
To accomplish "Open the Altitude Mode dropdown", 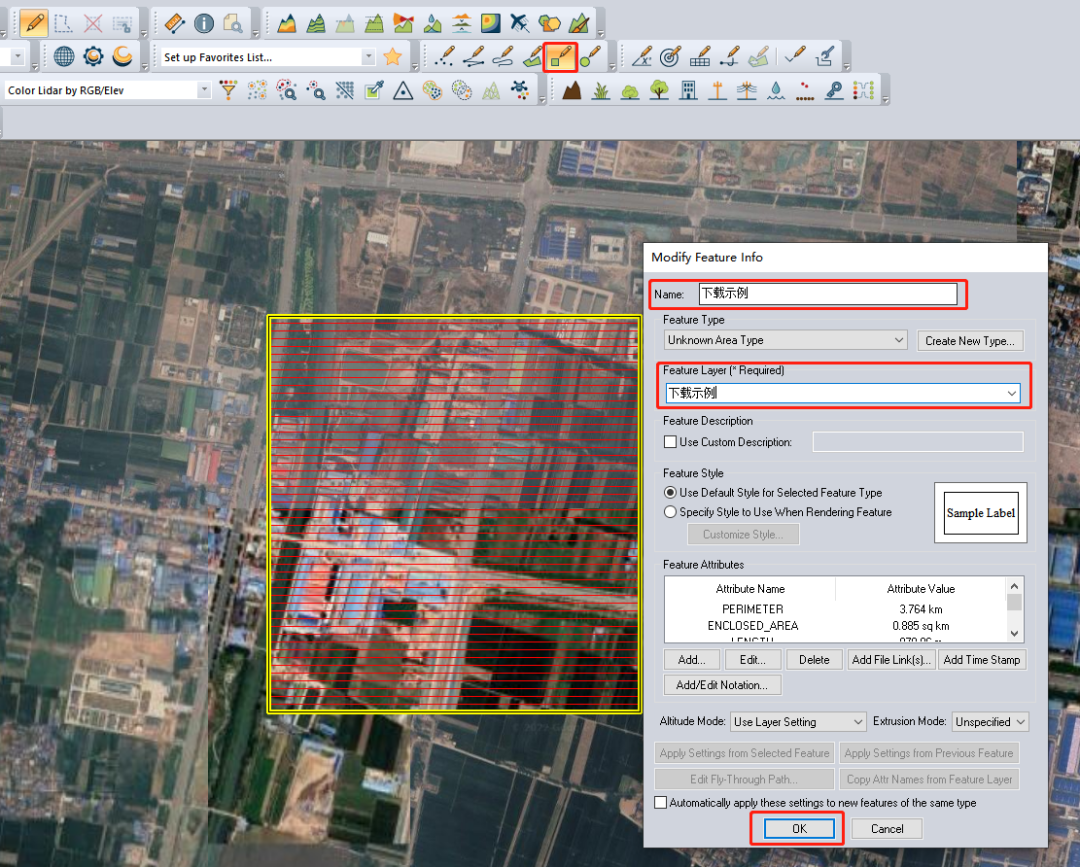I will [798, 722].
